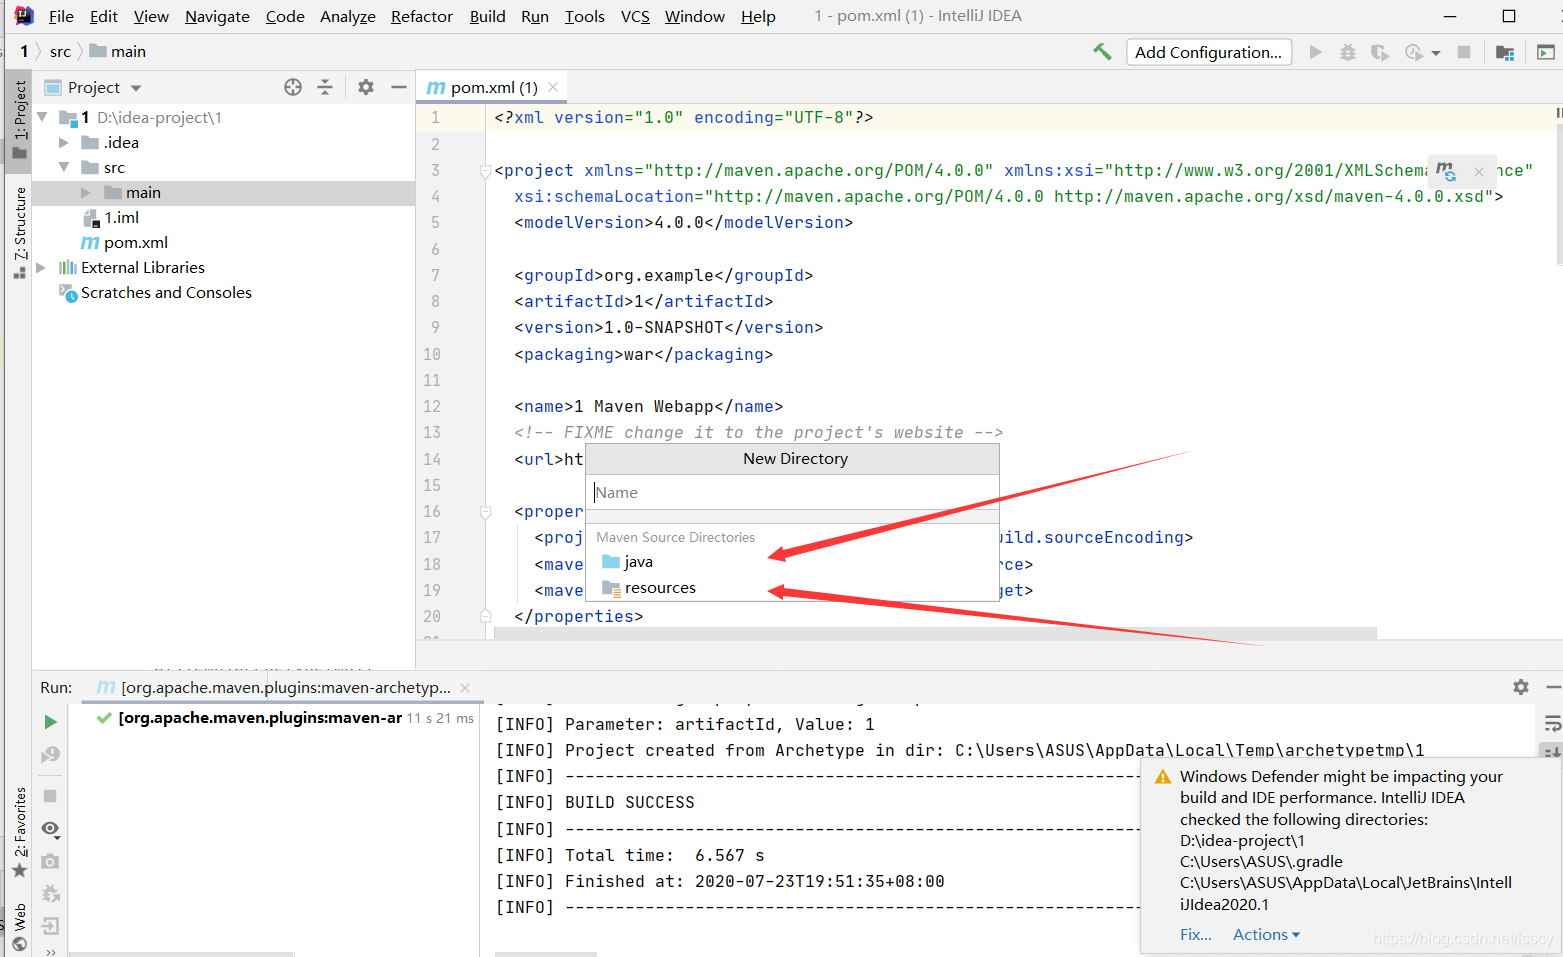
Task: Toggle the 2: Favorites side tool window
Action: tap(19, 832)
